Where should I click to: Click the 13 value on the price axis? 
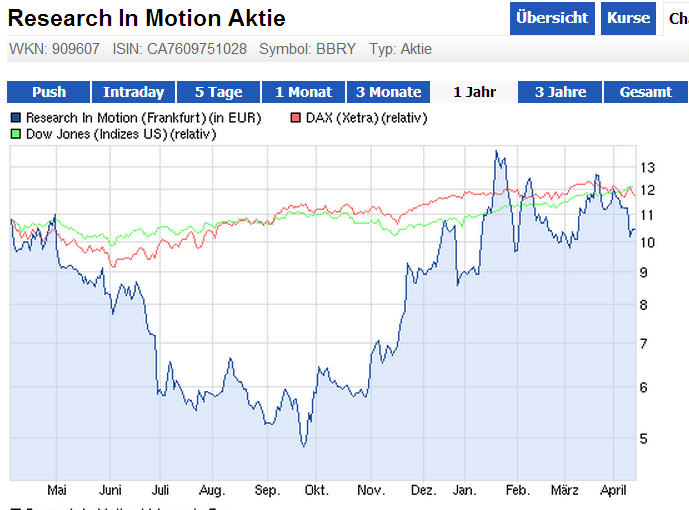coord(647,167)
